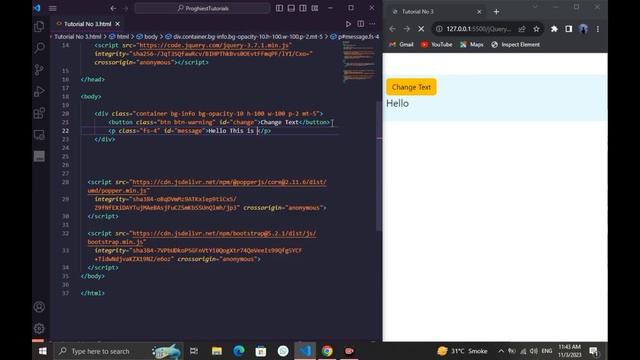
Task: Open Task View on the taskbar
Action: click(194, 351)
